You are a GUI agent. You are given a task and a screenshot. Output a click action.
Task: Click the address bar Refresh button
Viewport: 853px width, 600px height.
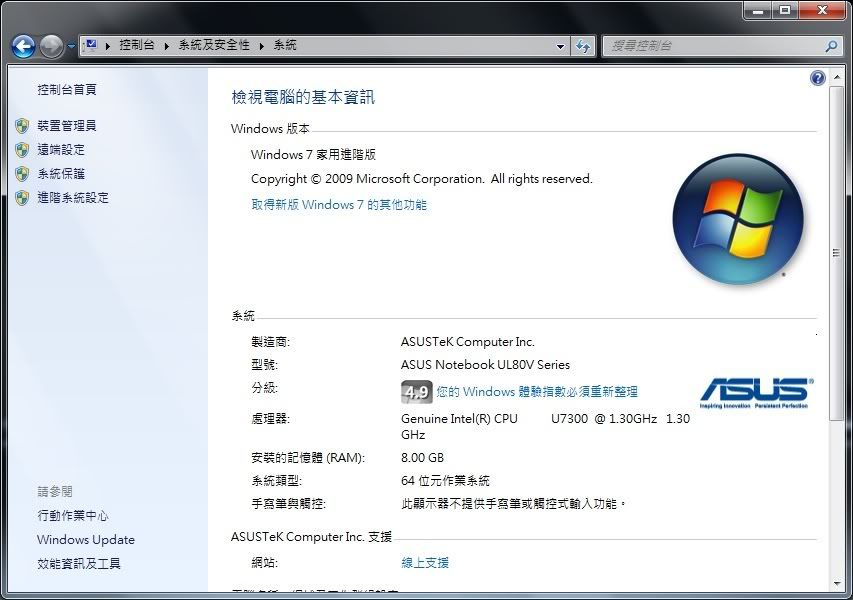583,47
